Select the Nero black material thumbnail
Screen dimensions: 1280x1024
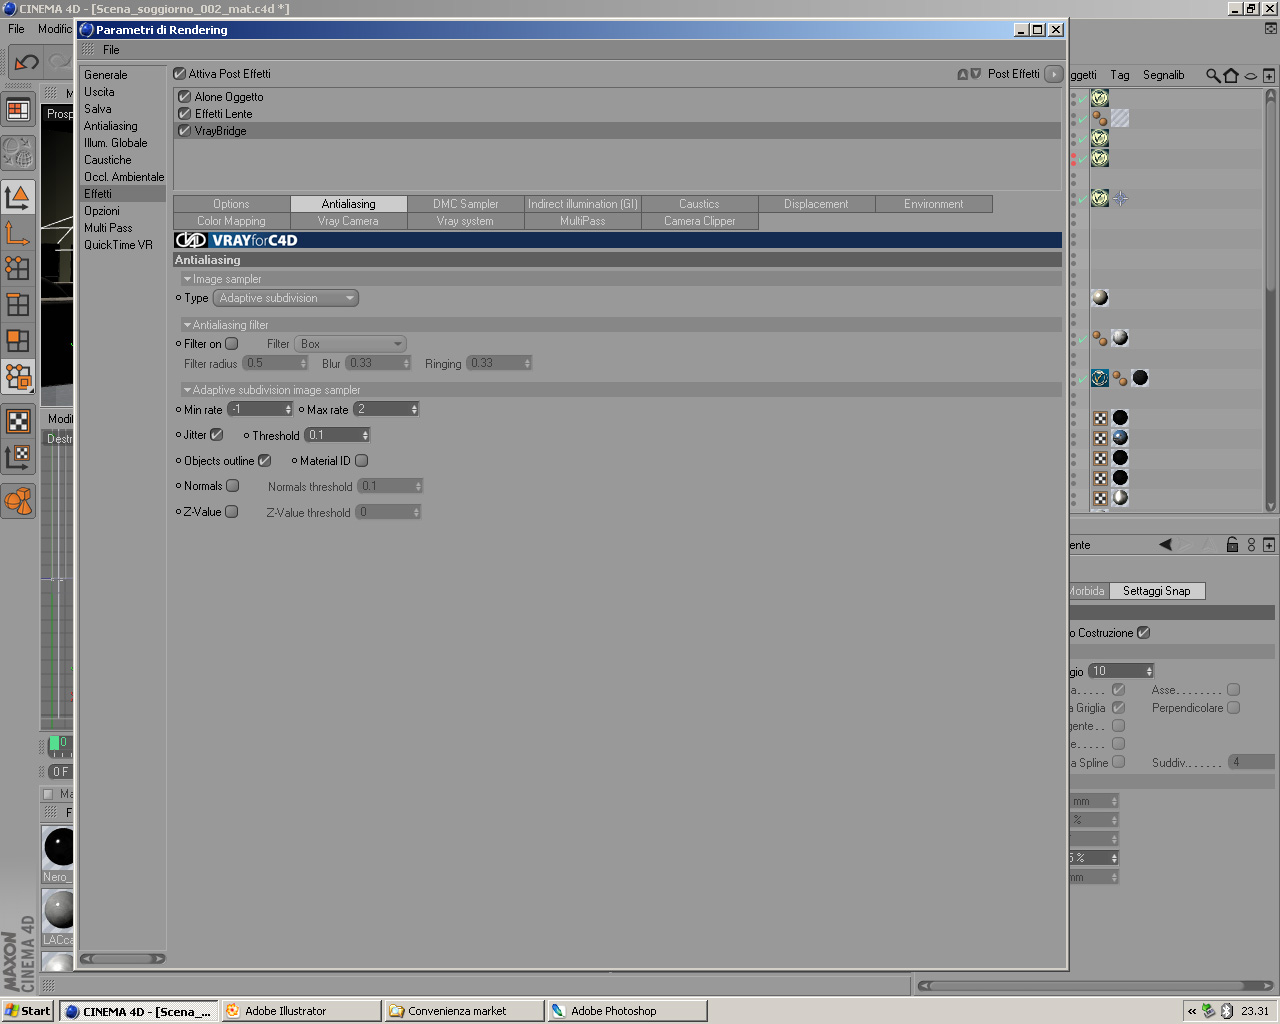(x=59, y=848)
